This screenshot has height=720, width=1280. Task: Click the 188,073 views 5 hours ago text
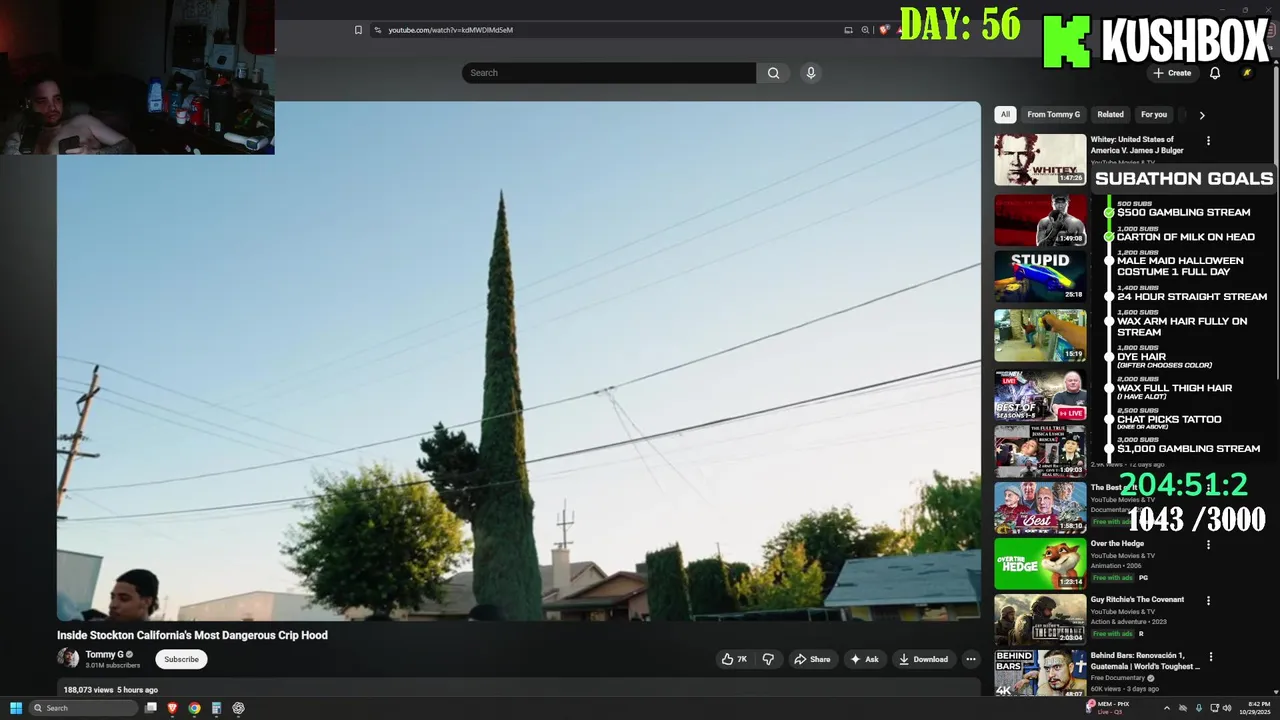tap(111, 690)
